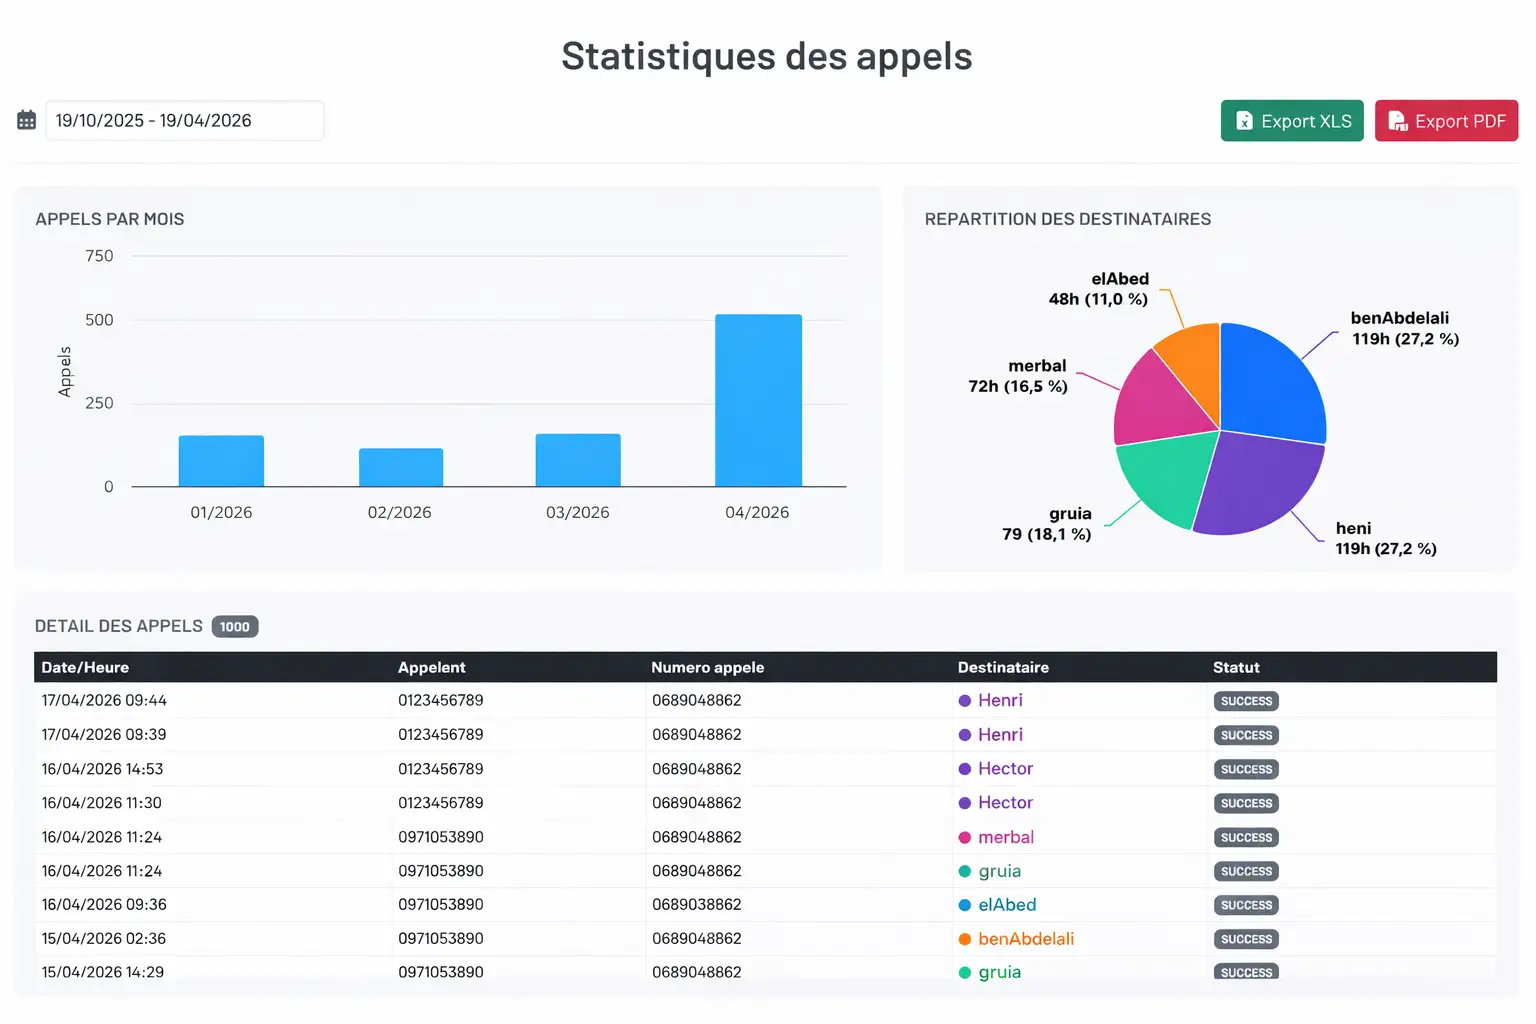Select the blue benAbdelali pie slice

pos(1270,385)
